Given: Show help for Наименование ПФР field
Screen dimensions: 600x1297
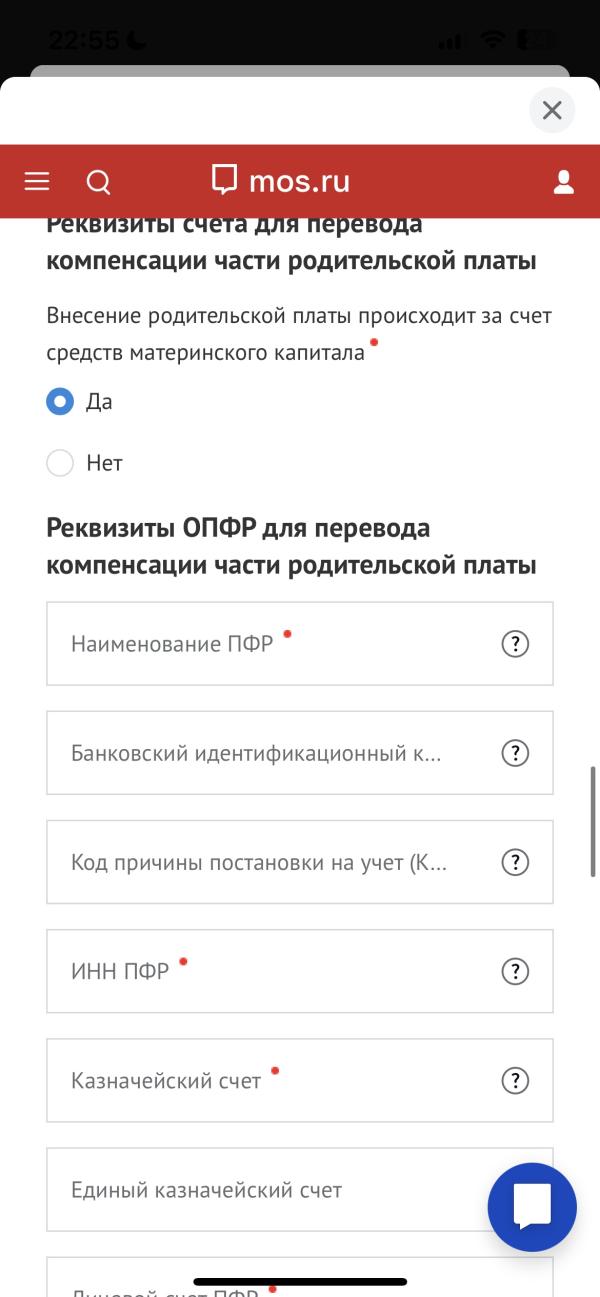Looking at the screenshot, I should (514, 644).
